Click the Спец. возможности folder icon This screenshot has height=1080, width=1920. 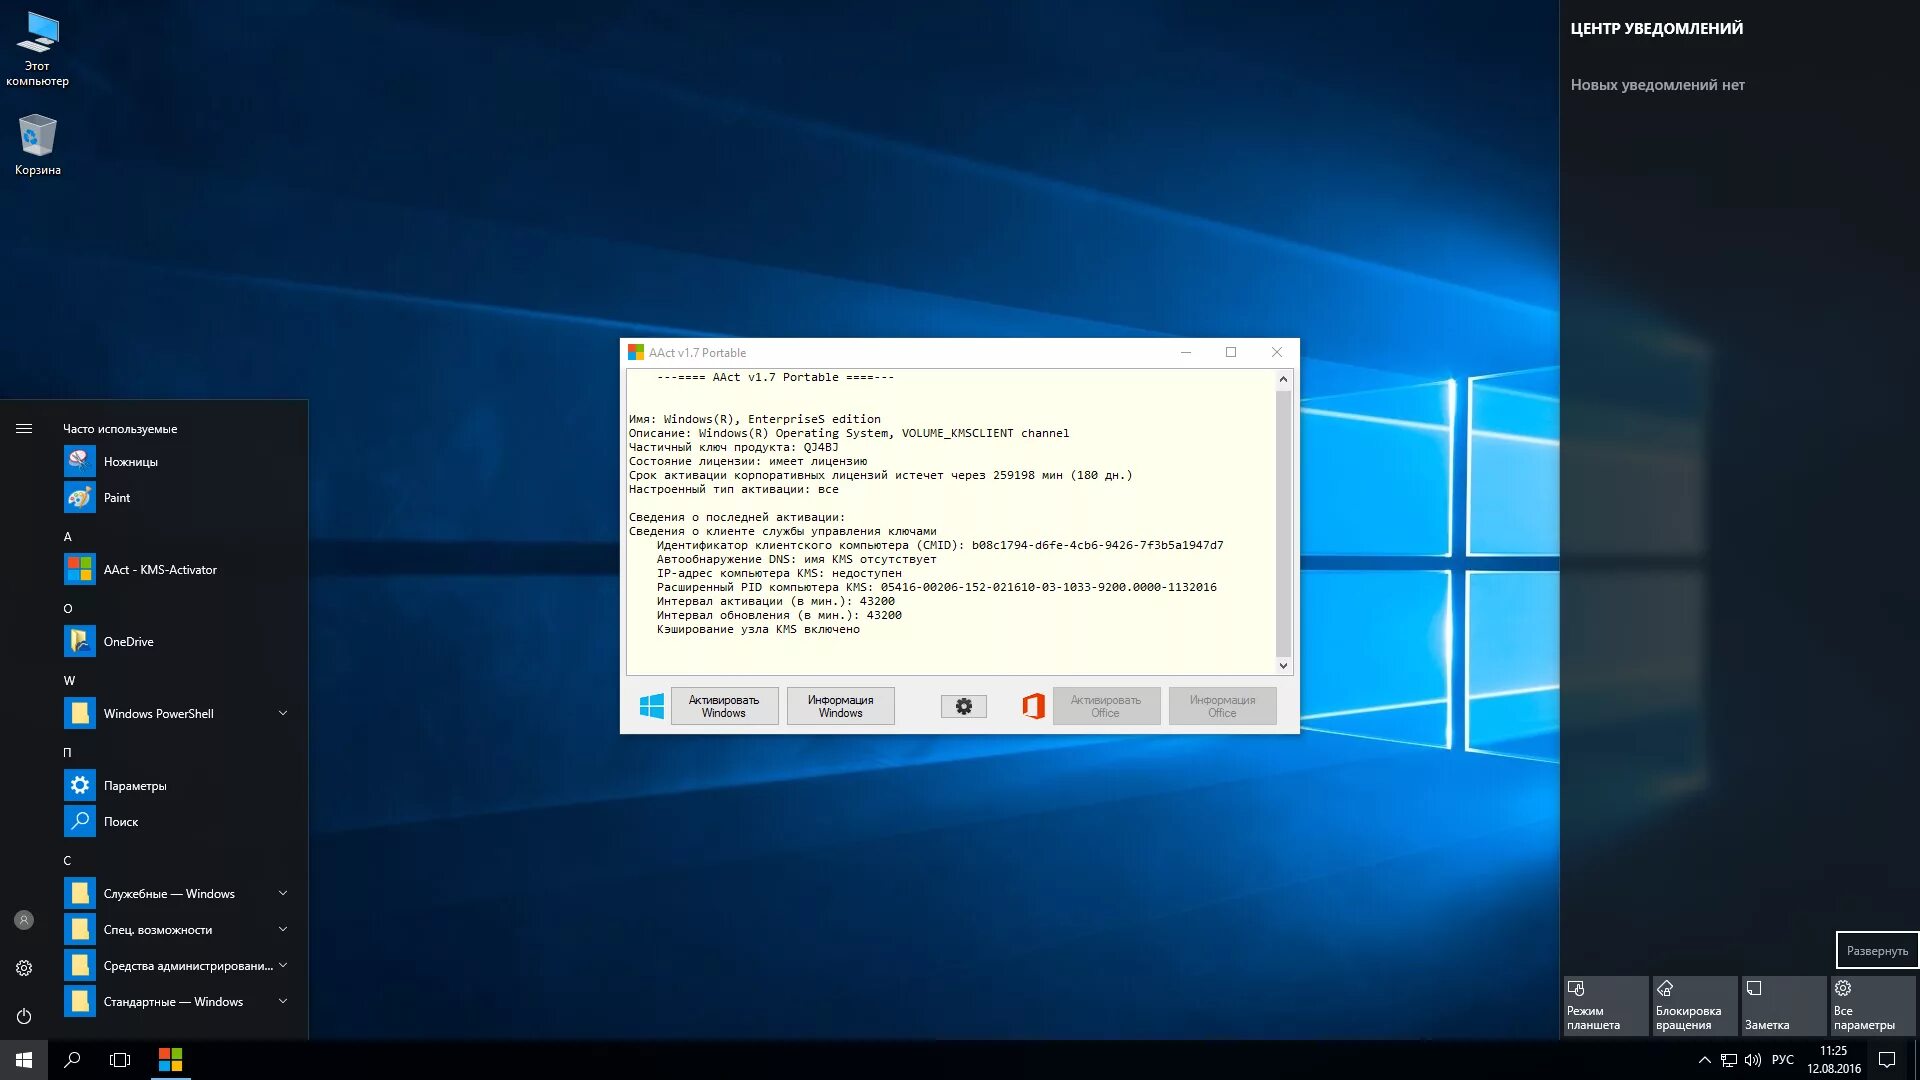click(80, 930)
